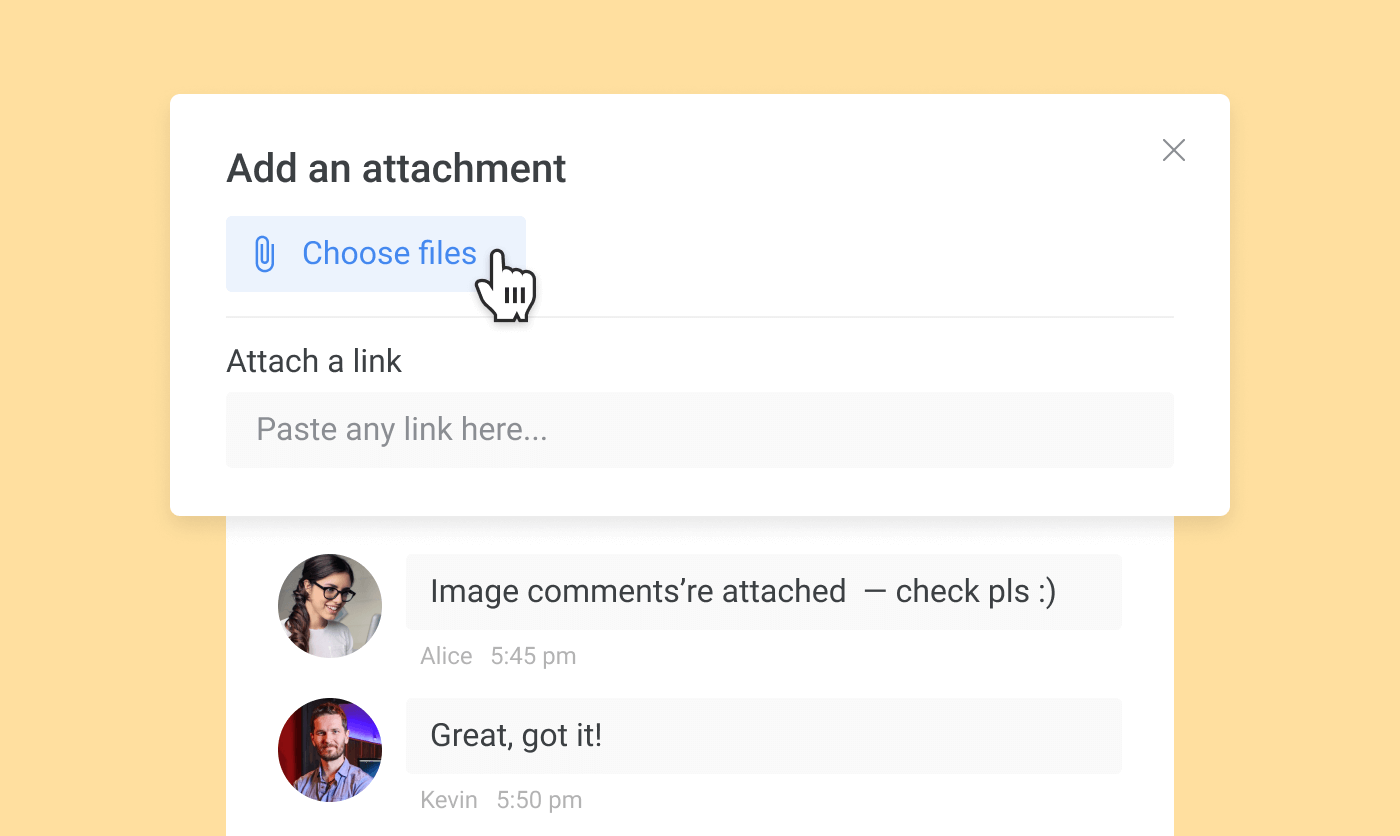Click the Add an attachment dialog title

pyautogui.click(x=396, y=168)
